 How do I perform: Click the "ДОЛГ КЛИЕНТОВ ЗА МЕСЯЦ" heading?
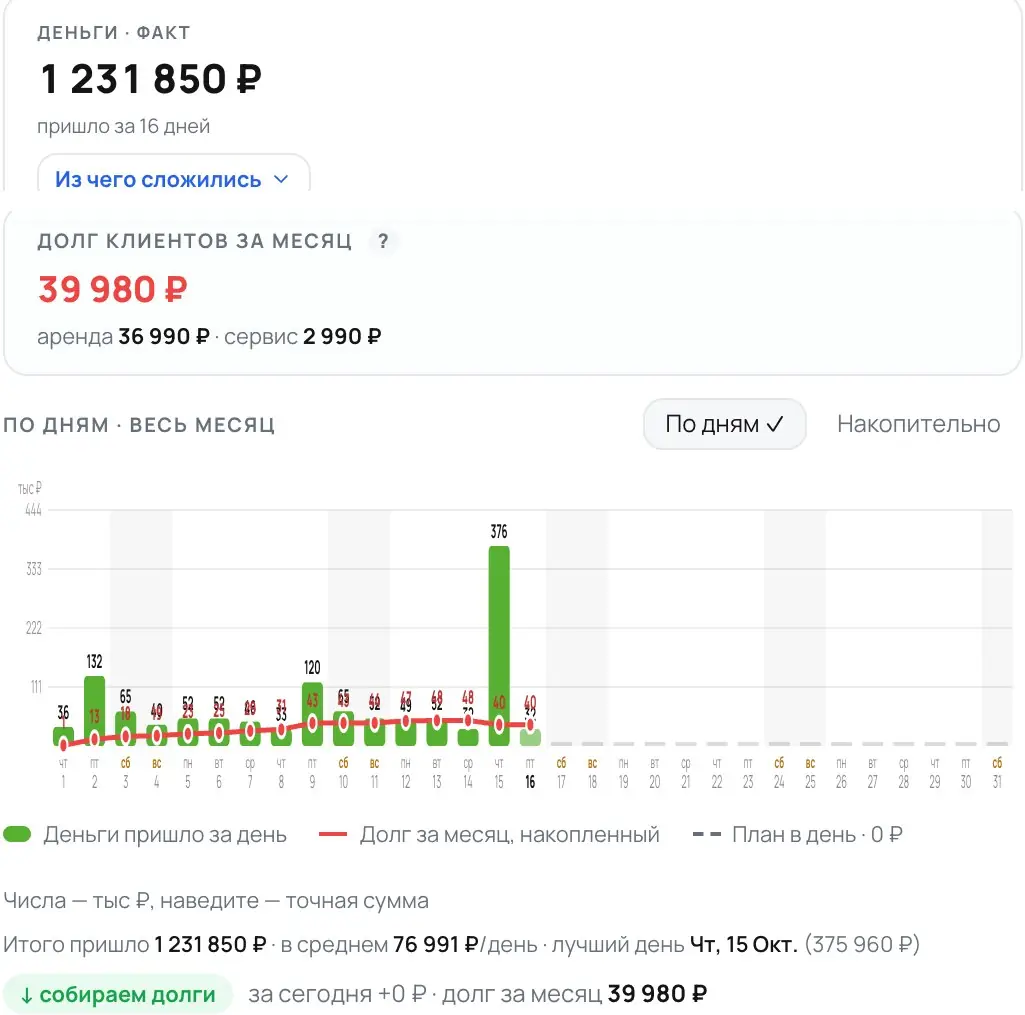point(195,241)
